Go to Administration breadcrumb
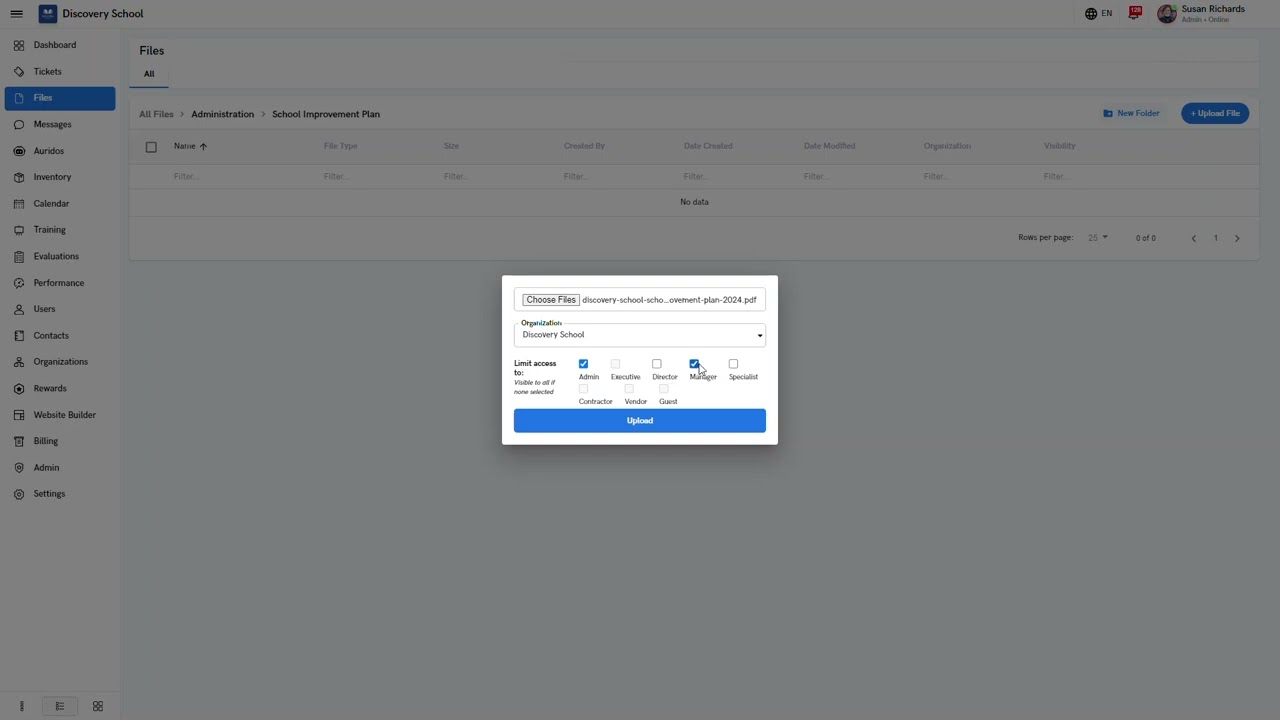 coord(222,114)
